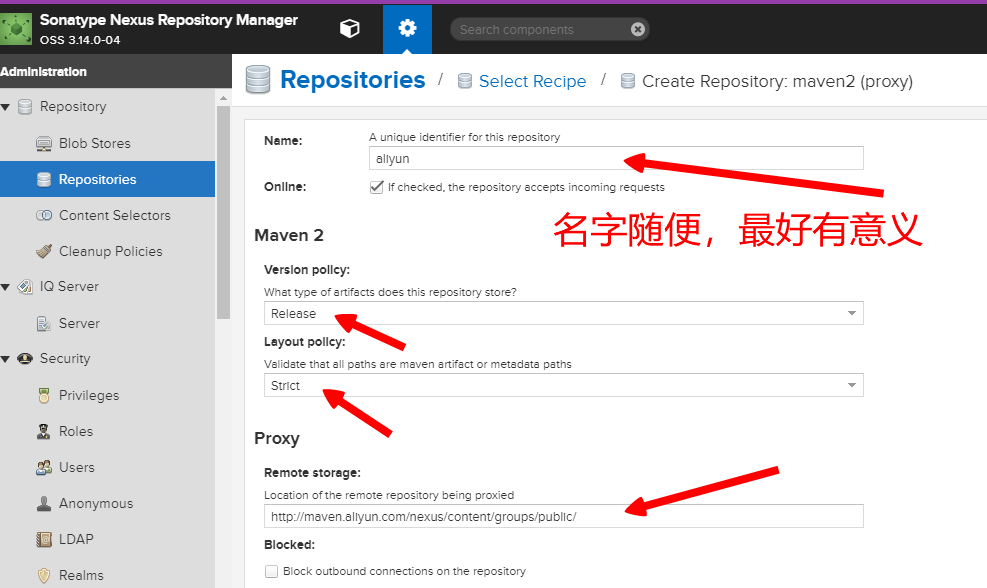Click the Blob Stores icon in sidebar
The height and width of the screenshot is (588, 987).
[x=43, y=144]
